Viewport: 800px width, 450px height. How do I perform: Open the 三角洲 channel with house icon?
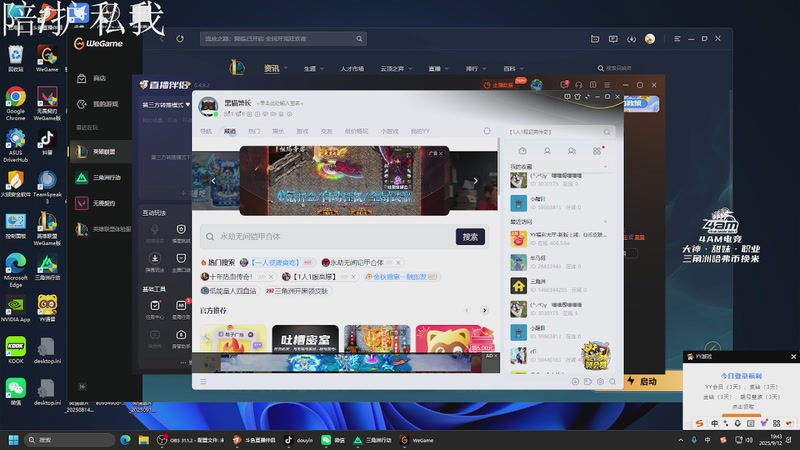coord(559,286)
